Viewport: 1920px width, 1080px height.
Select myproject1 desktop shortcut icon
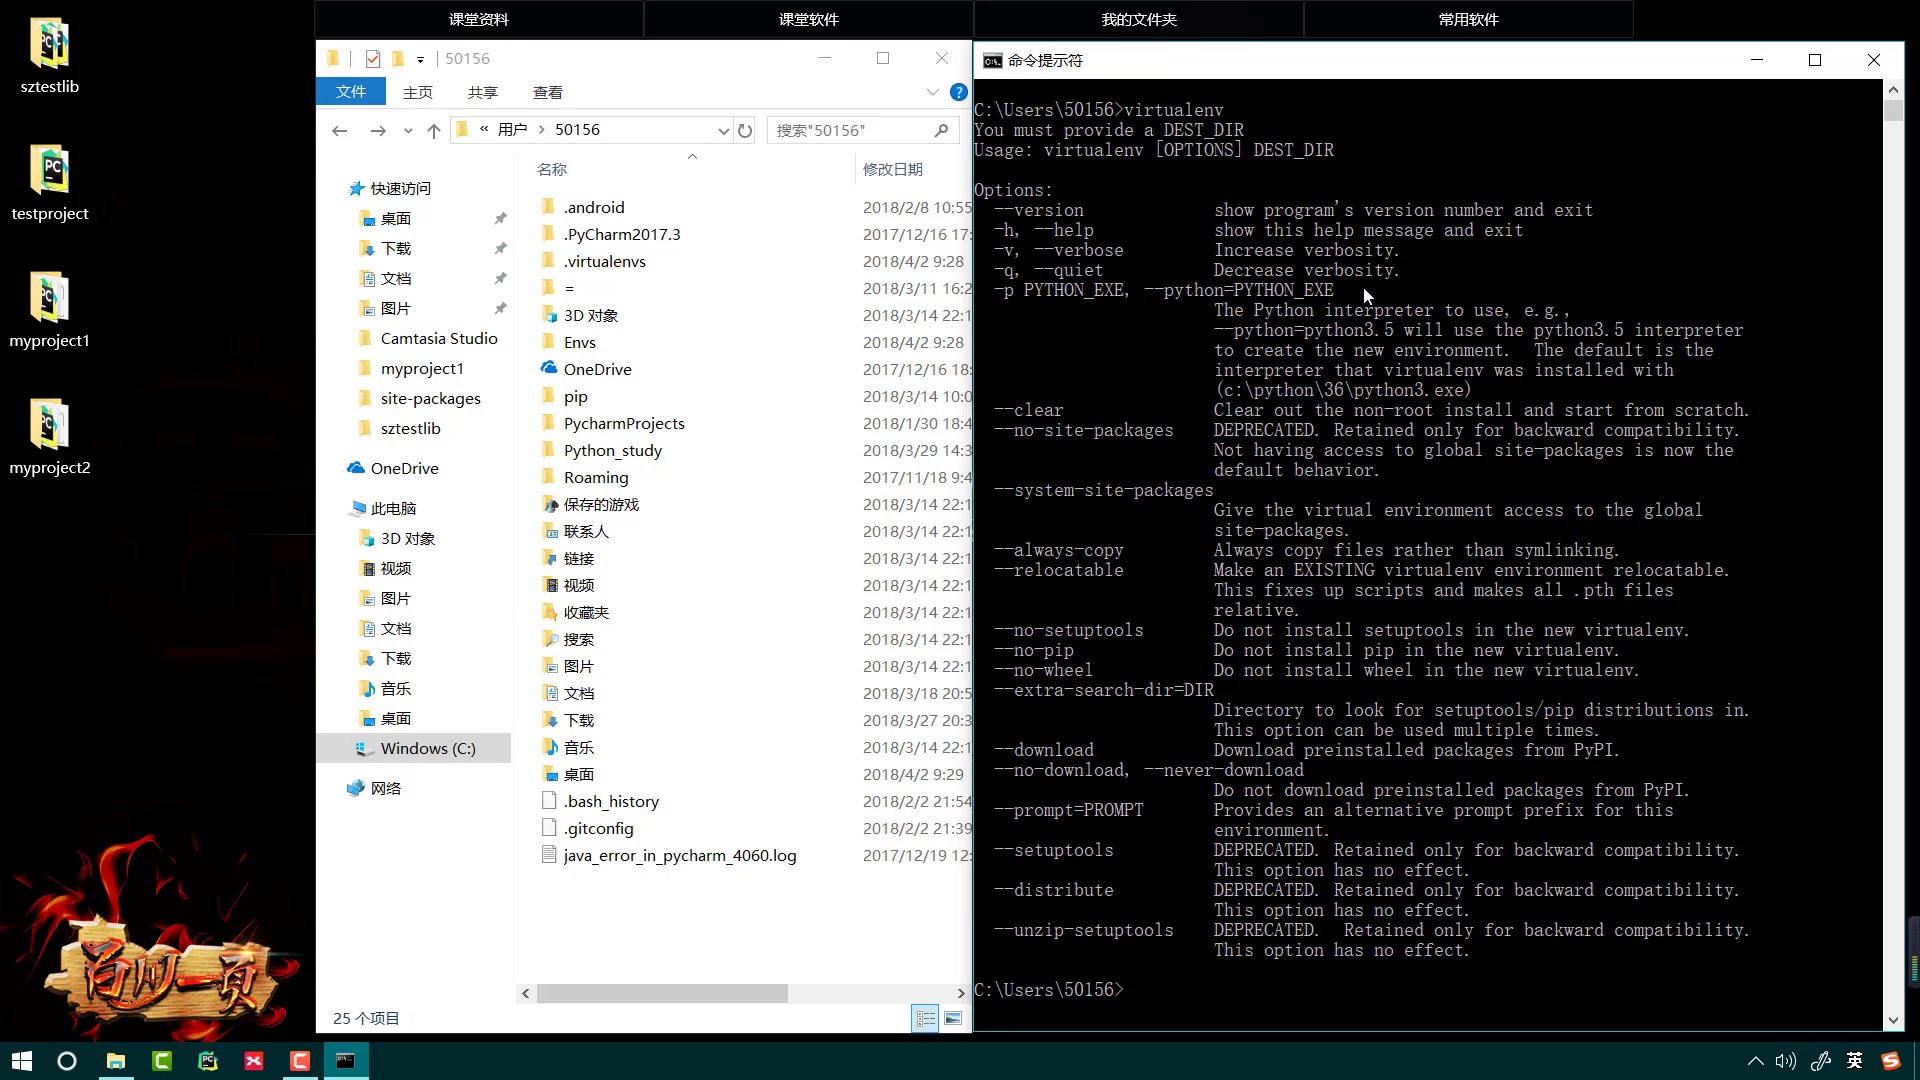pos(49,298)
